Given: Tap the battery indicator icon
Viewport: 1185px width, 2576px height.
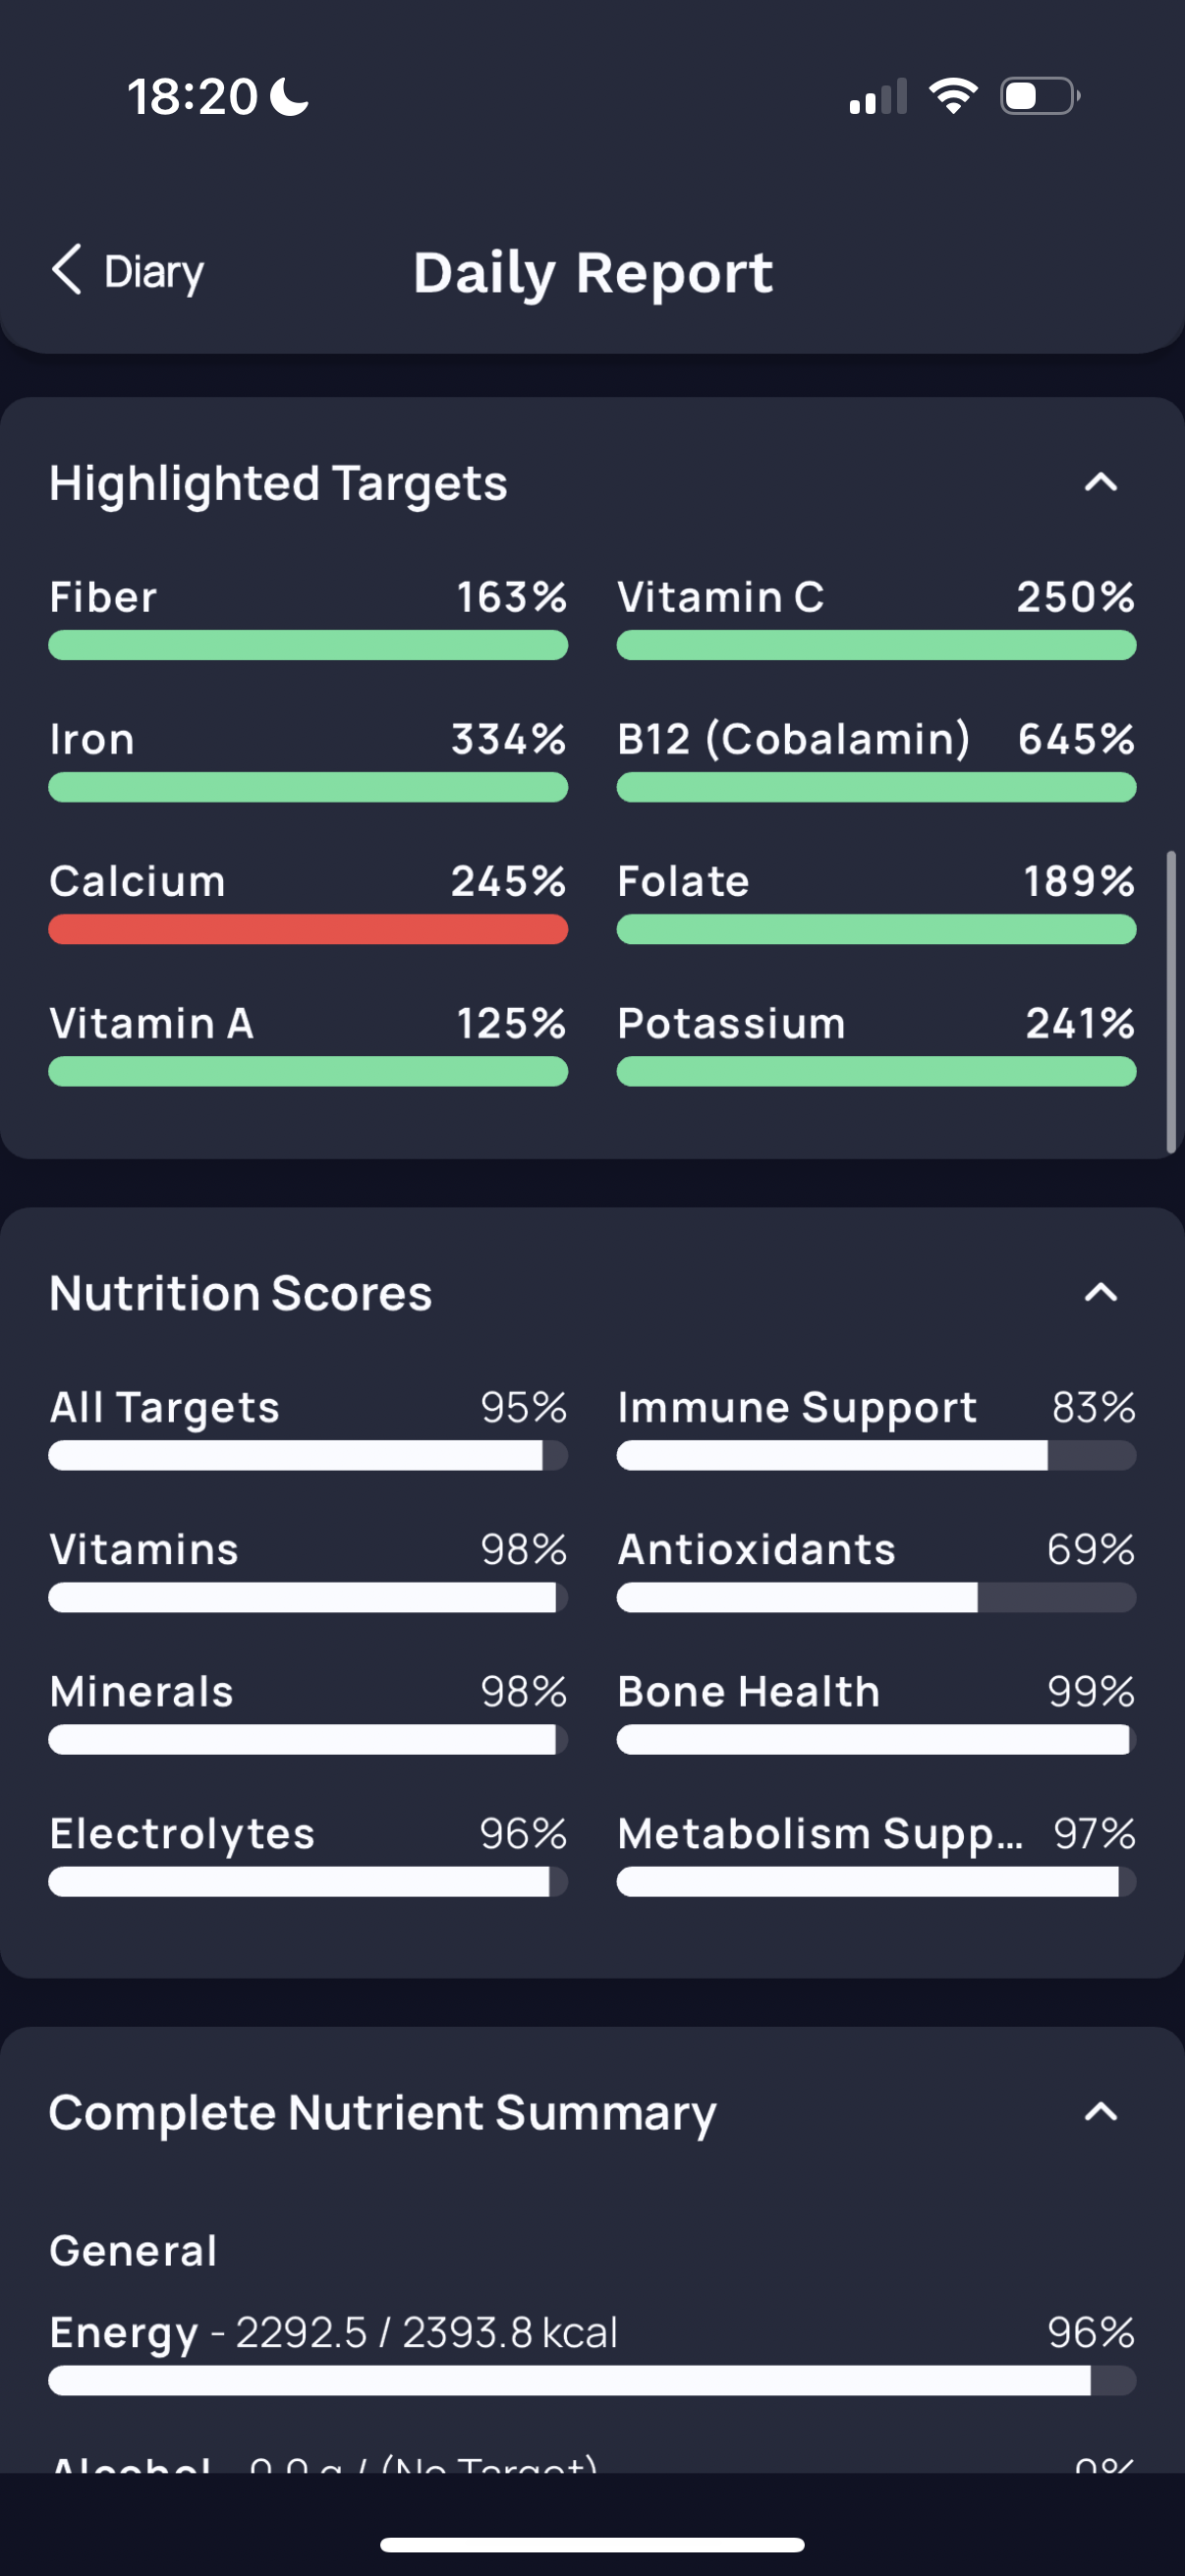Looking at the screenshot, I should [x=1040, y=96].
